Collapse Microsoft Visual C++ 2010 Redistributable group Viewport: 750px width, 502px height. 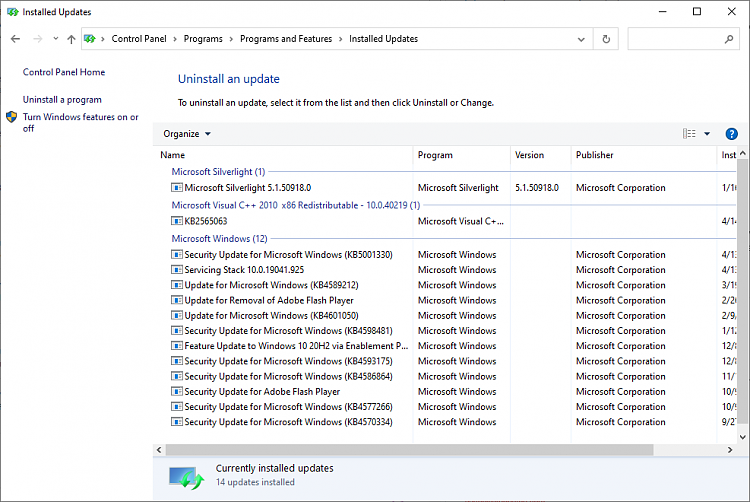coord(296,205)
